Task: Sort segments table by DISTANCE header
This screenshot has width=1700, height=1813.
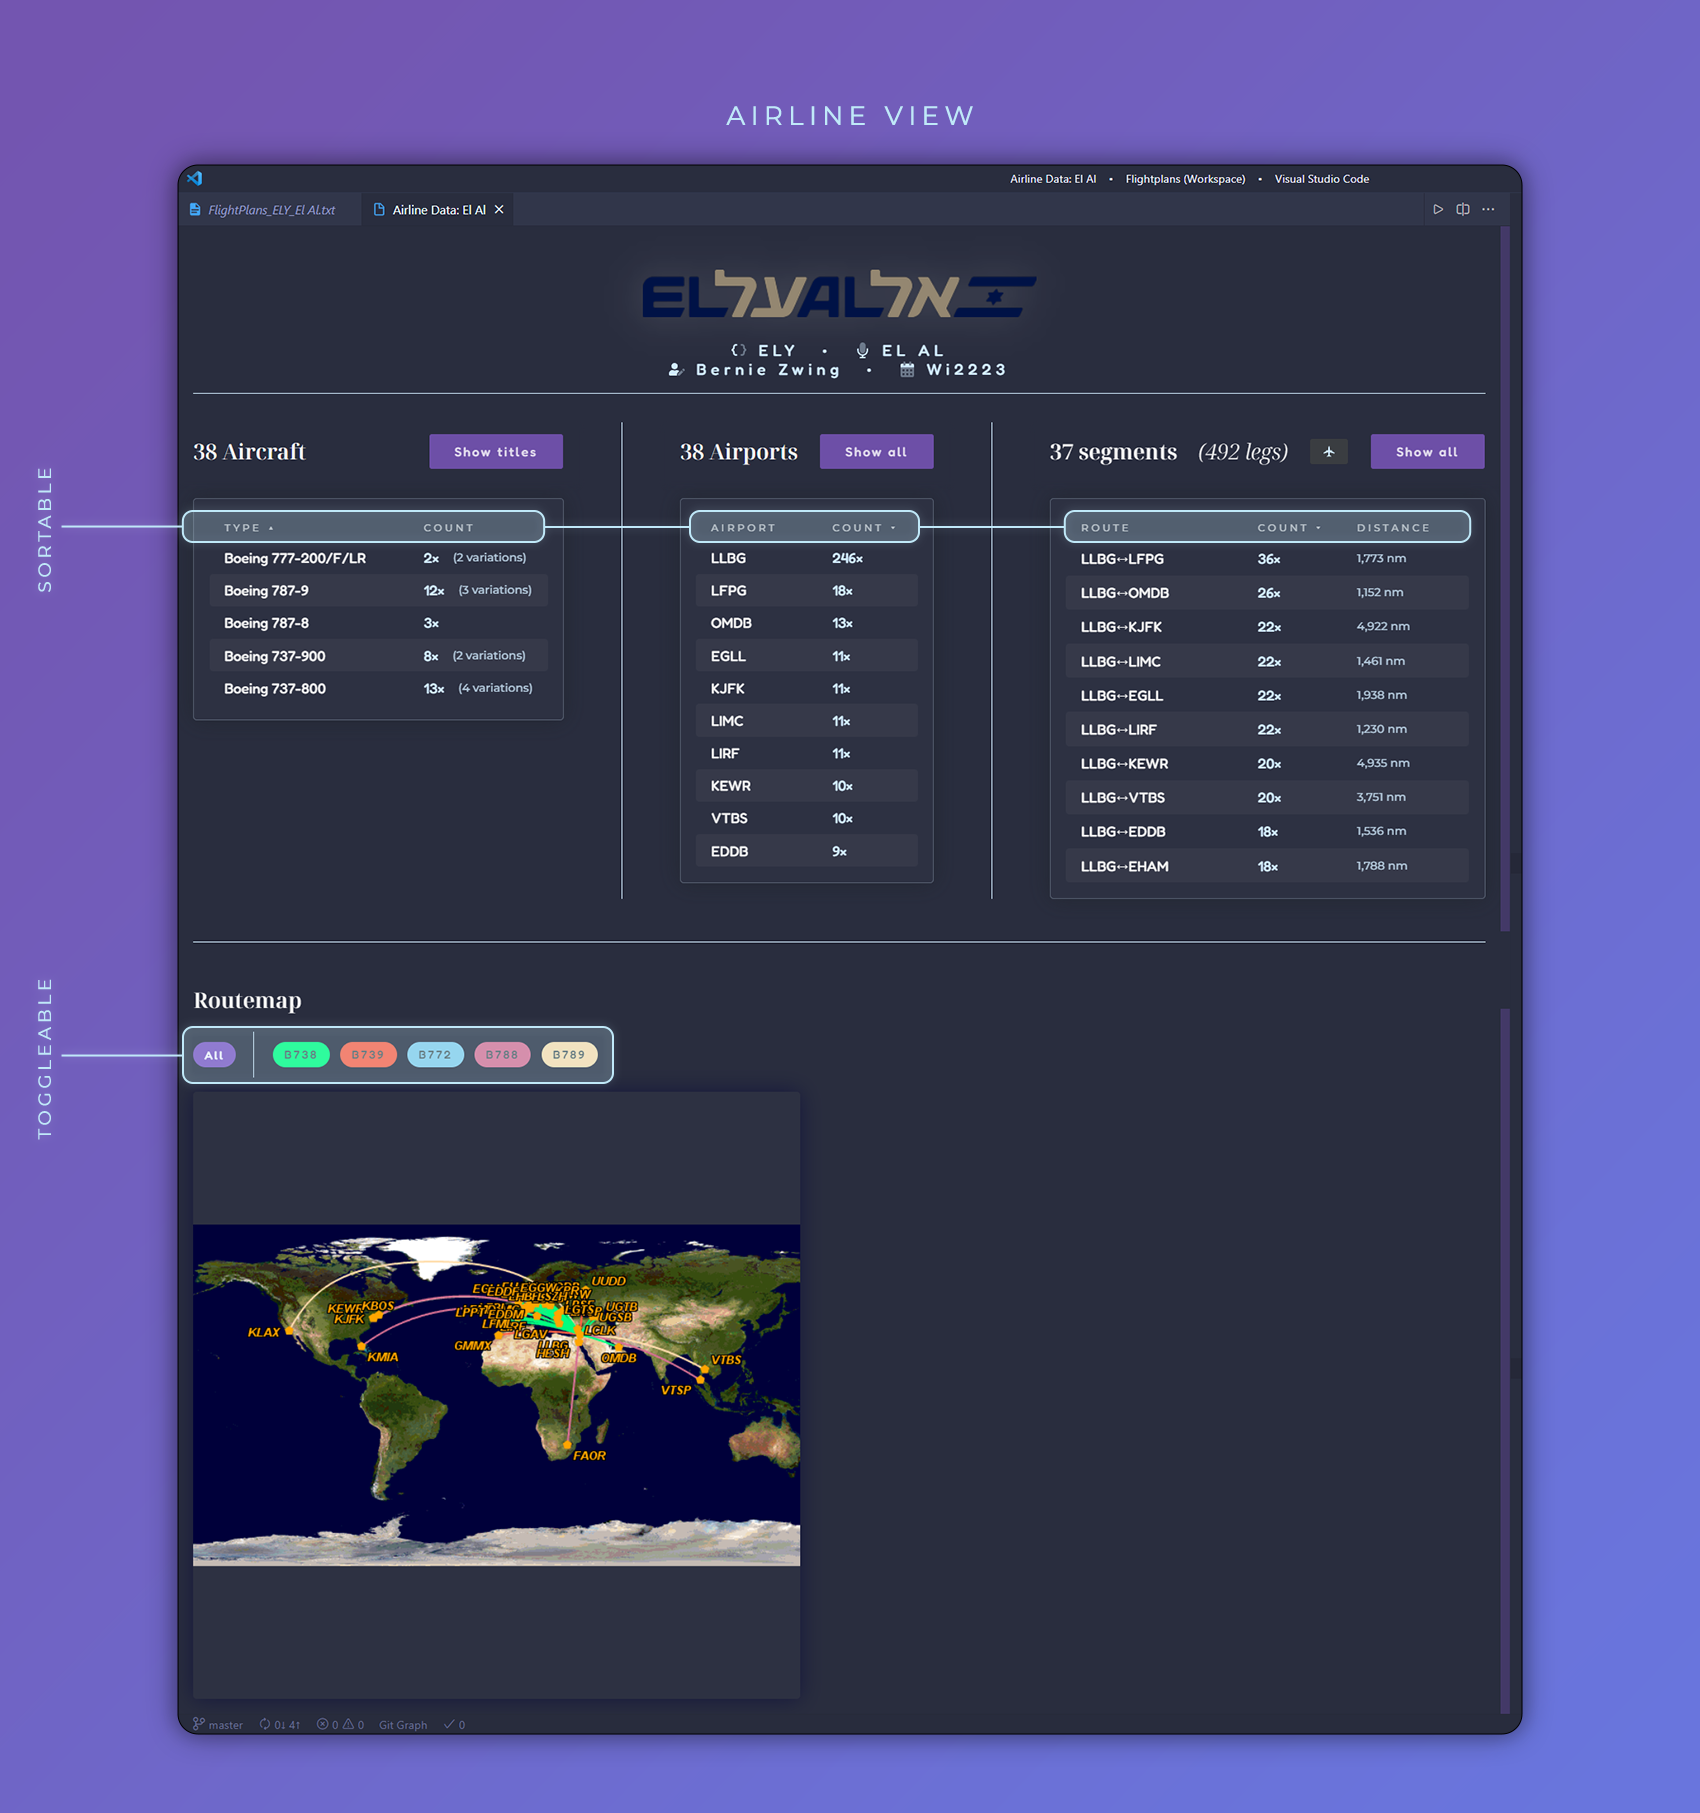Action: click(1393, 527)
